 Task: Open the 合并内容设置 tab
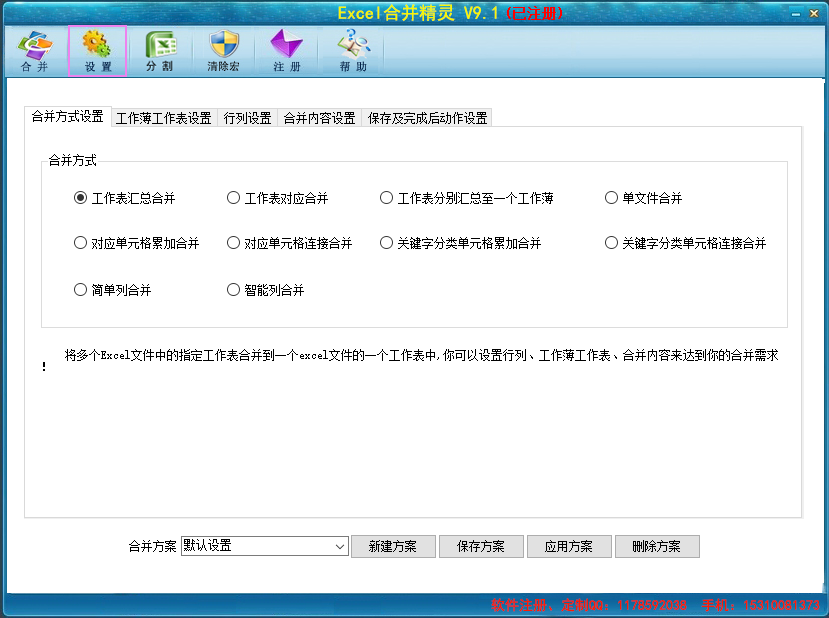click(x=319, y=118)
